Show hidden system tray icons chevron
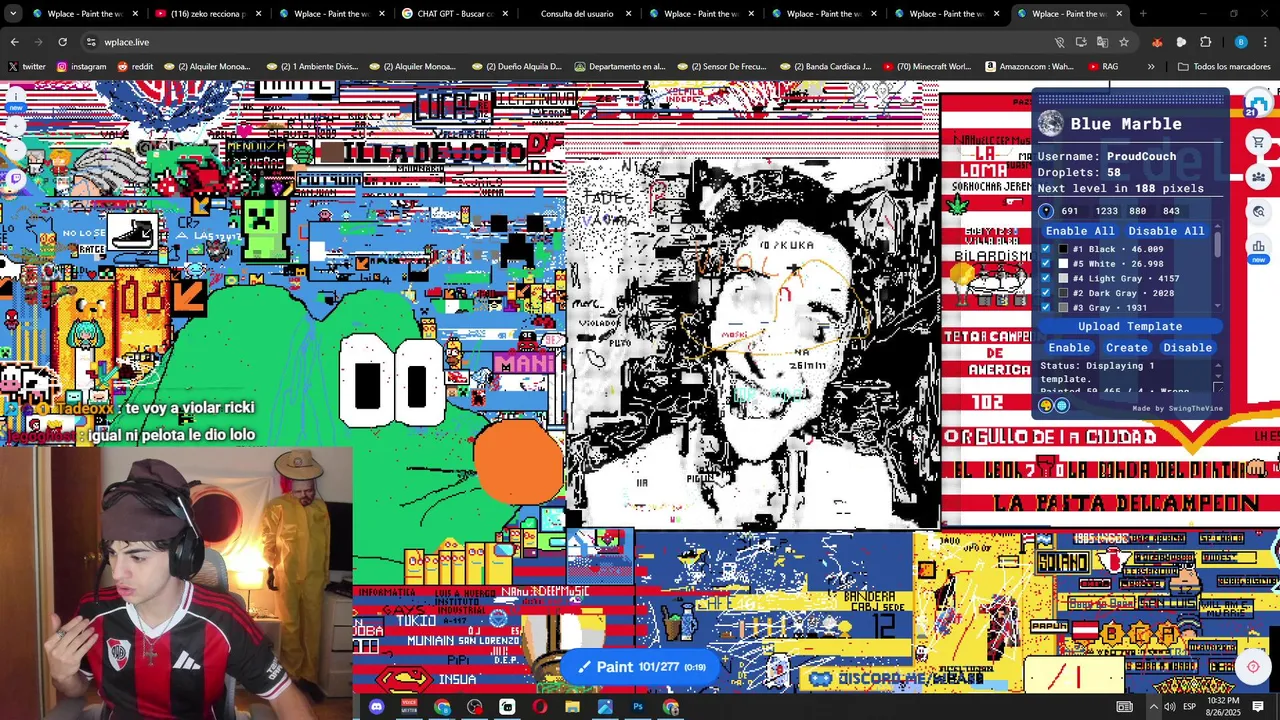Image resolution: width=1280 pixels, height=720 pixels. pos(1153,707)
